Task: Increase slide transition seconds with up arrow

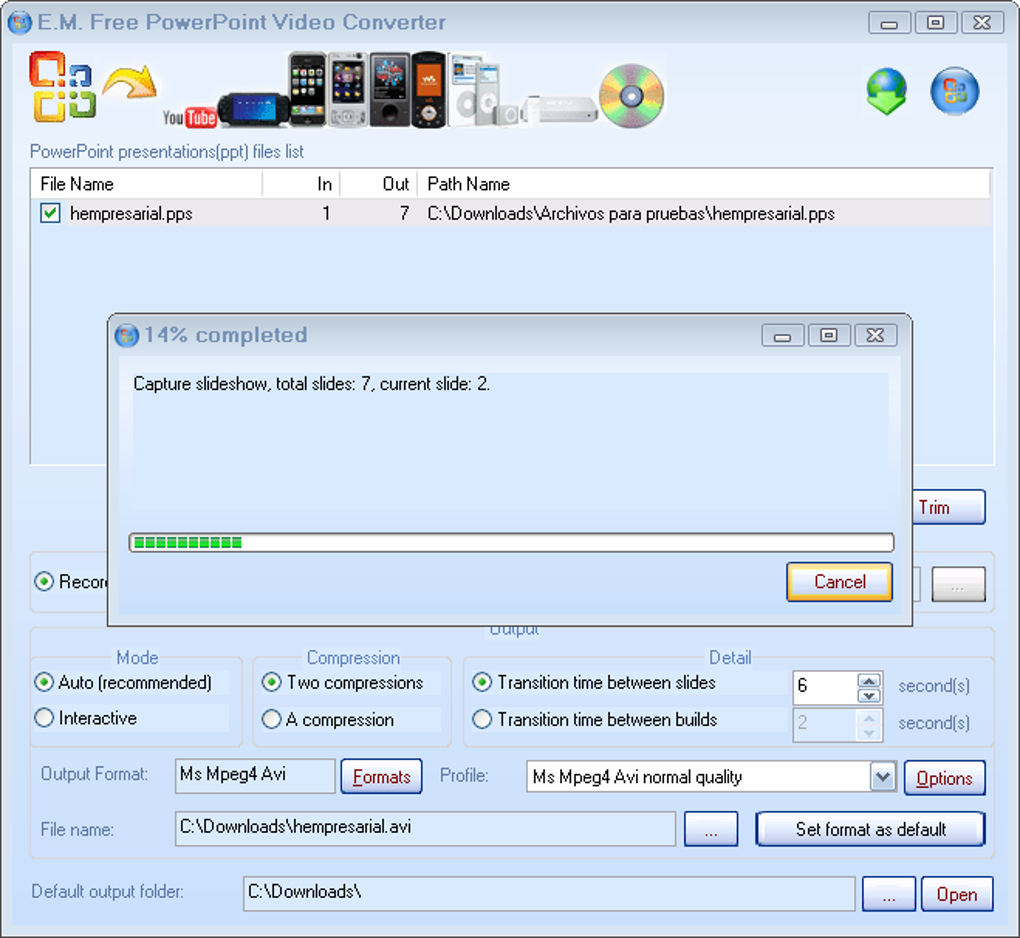Action: [x=869, y=680]
